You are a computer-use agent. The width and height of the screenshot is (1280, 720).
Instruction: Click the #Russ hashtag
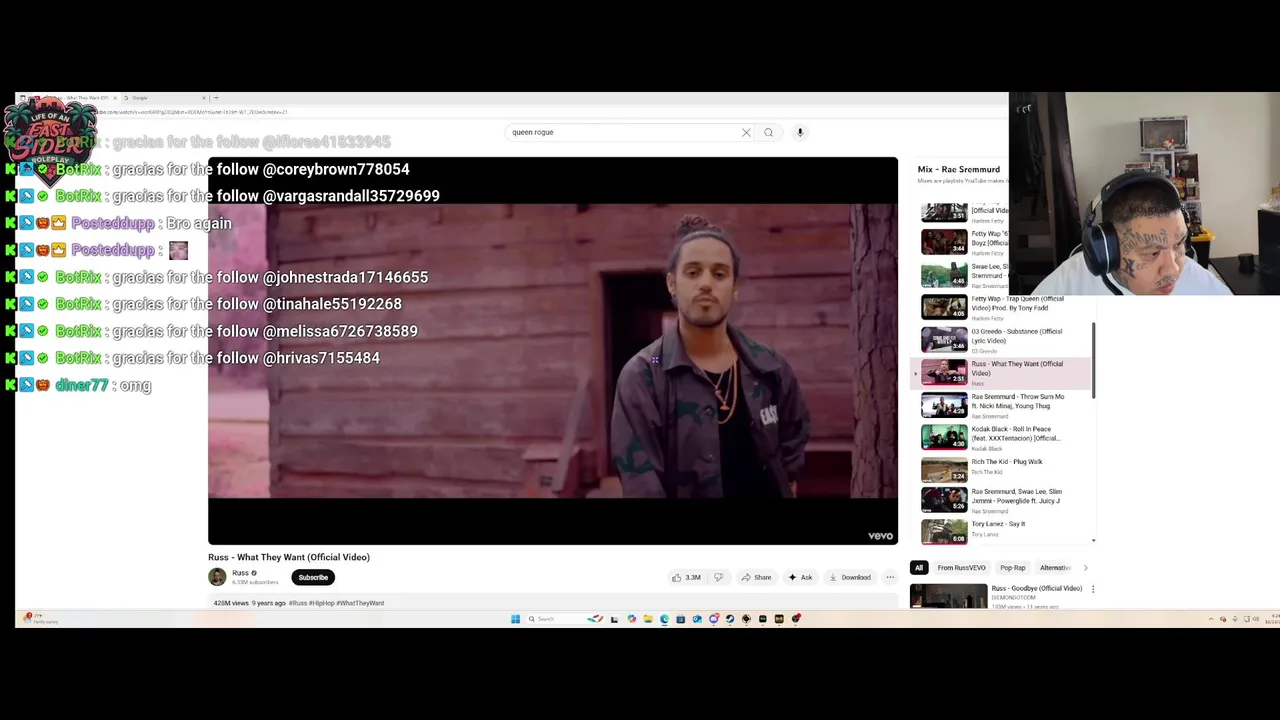pyautogui.click(x=298, y=603)
